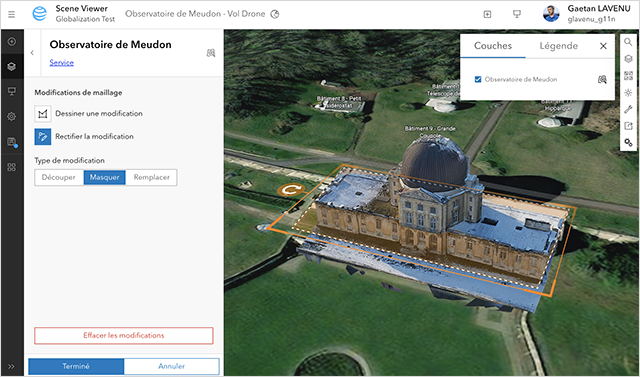Choose Masquer modification type
This screenshot has width=640, height=377.
coord(104,177)
